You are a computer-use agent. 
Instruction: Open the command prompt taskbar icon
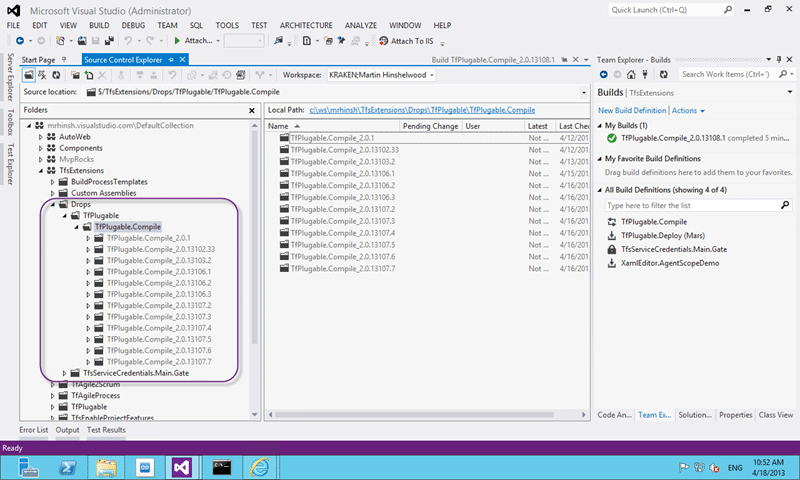pyautogui.click(x=221, y=467)
